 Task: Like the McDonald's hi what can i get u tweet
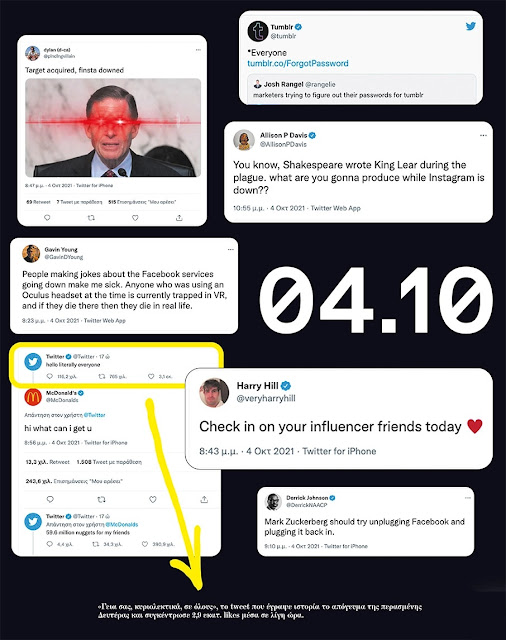pyautogui.click(x=153, y=499)
